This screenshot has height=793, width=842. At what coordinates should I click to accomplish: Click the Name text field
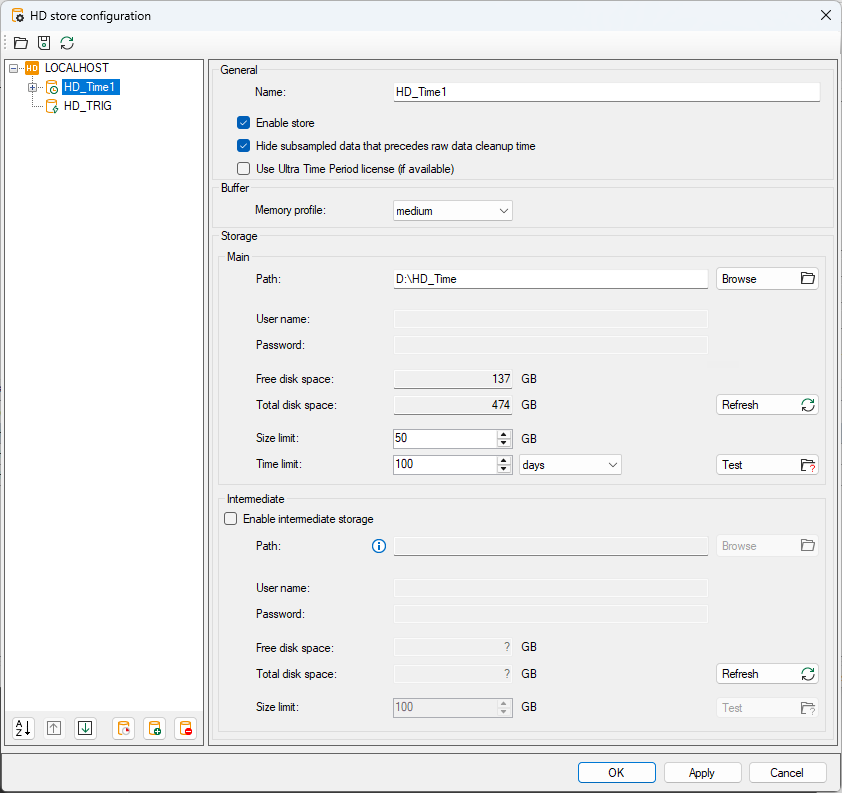(x=607, y=92)
